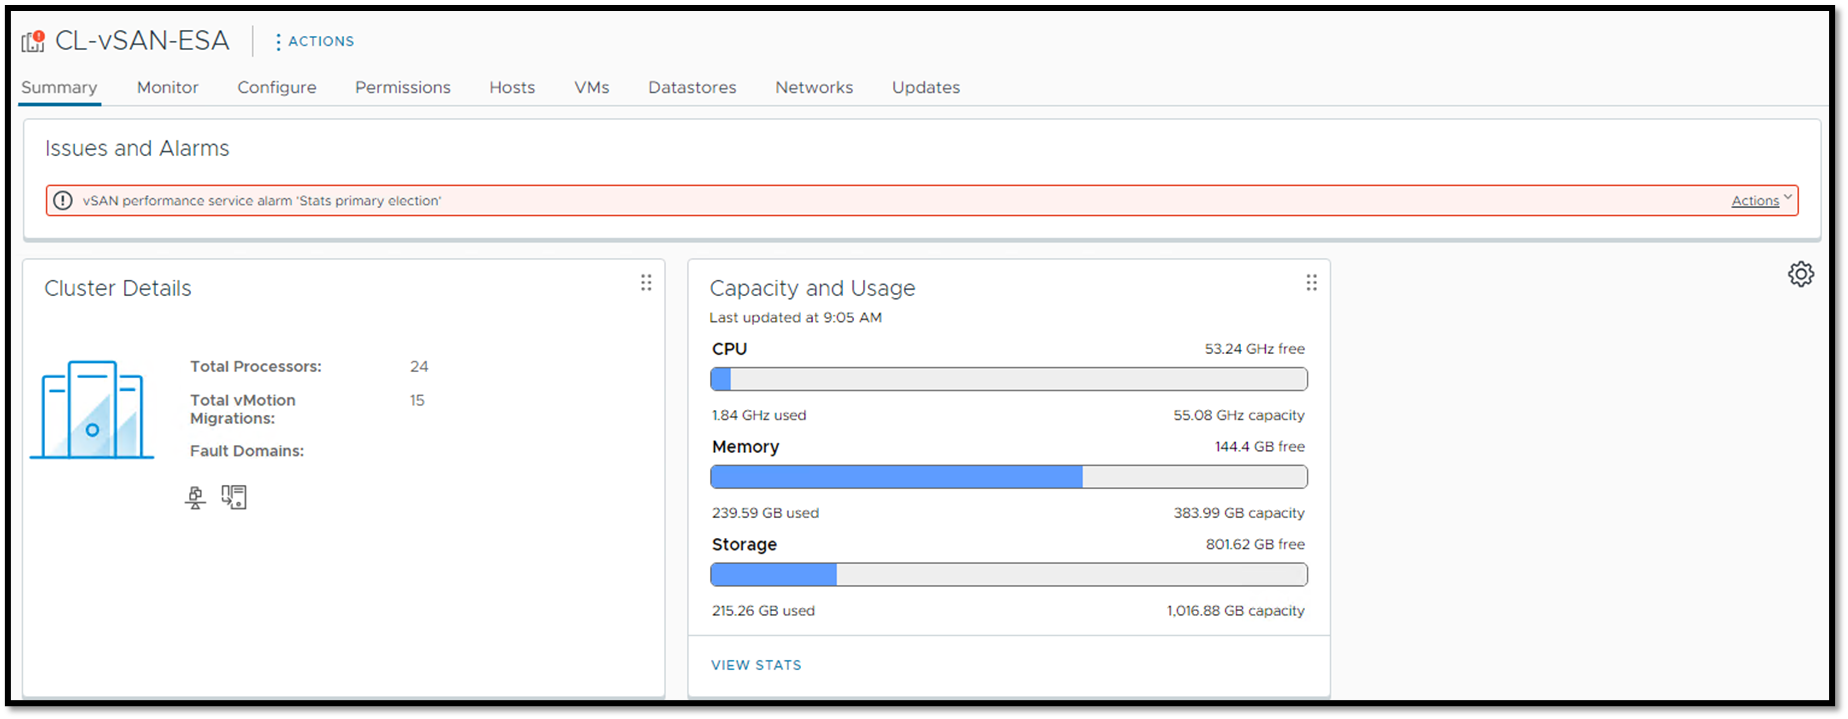This screenshot has width=1848, height=719.
Task: Click the DRS balance scale icon
Action: pyautogui.click(x=196, y=498)
